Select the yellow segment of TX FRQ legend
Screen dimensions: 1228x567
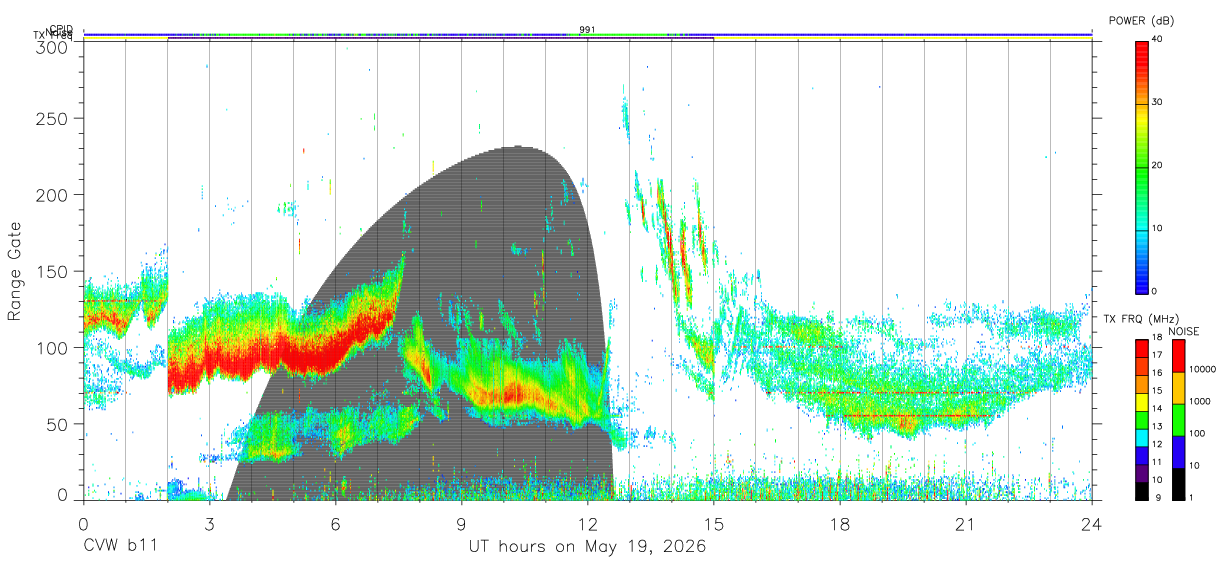pos(1142,400)
